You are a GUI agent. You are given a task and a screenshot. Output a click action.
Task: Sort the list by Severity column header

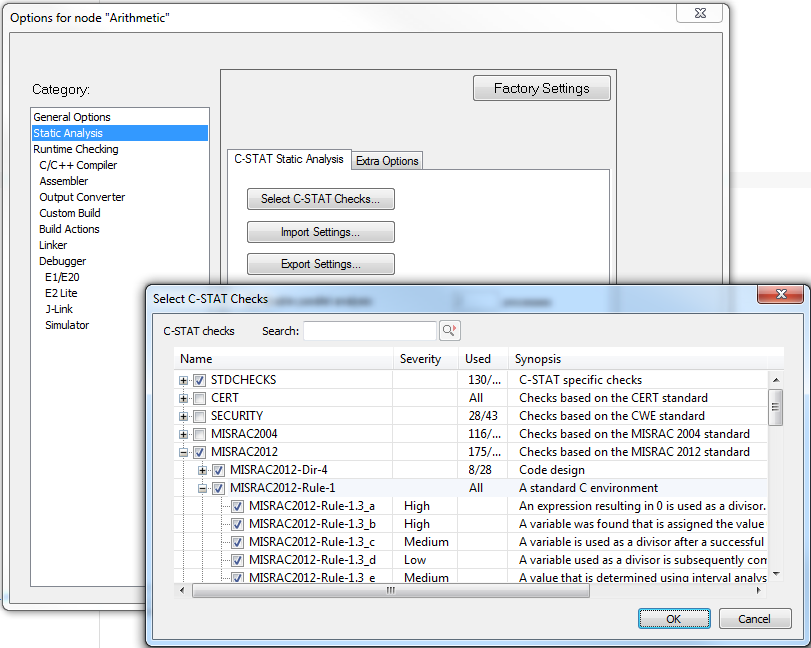coord(420,359)
